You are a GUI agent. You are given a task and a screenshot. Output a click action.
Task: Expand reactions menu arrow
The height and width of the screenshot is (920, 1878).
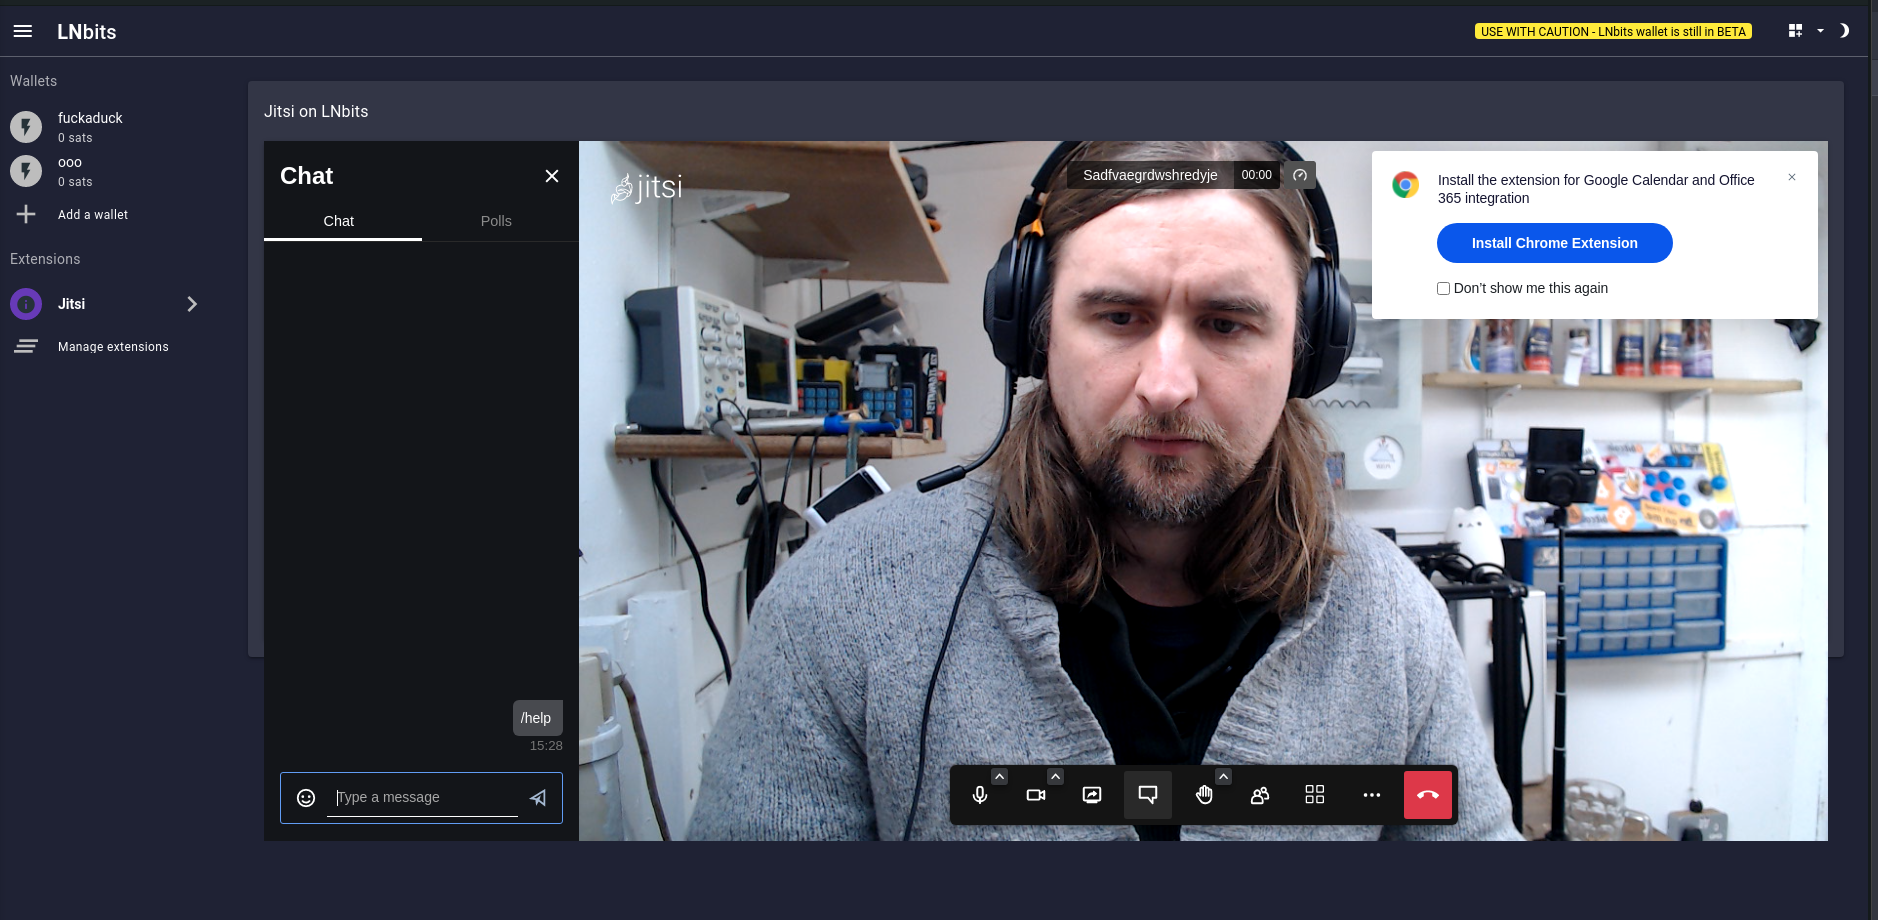1223,777
